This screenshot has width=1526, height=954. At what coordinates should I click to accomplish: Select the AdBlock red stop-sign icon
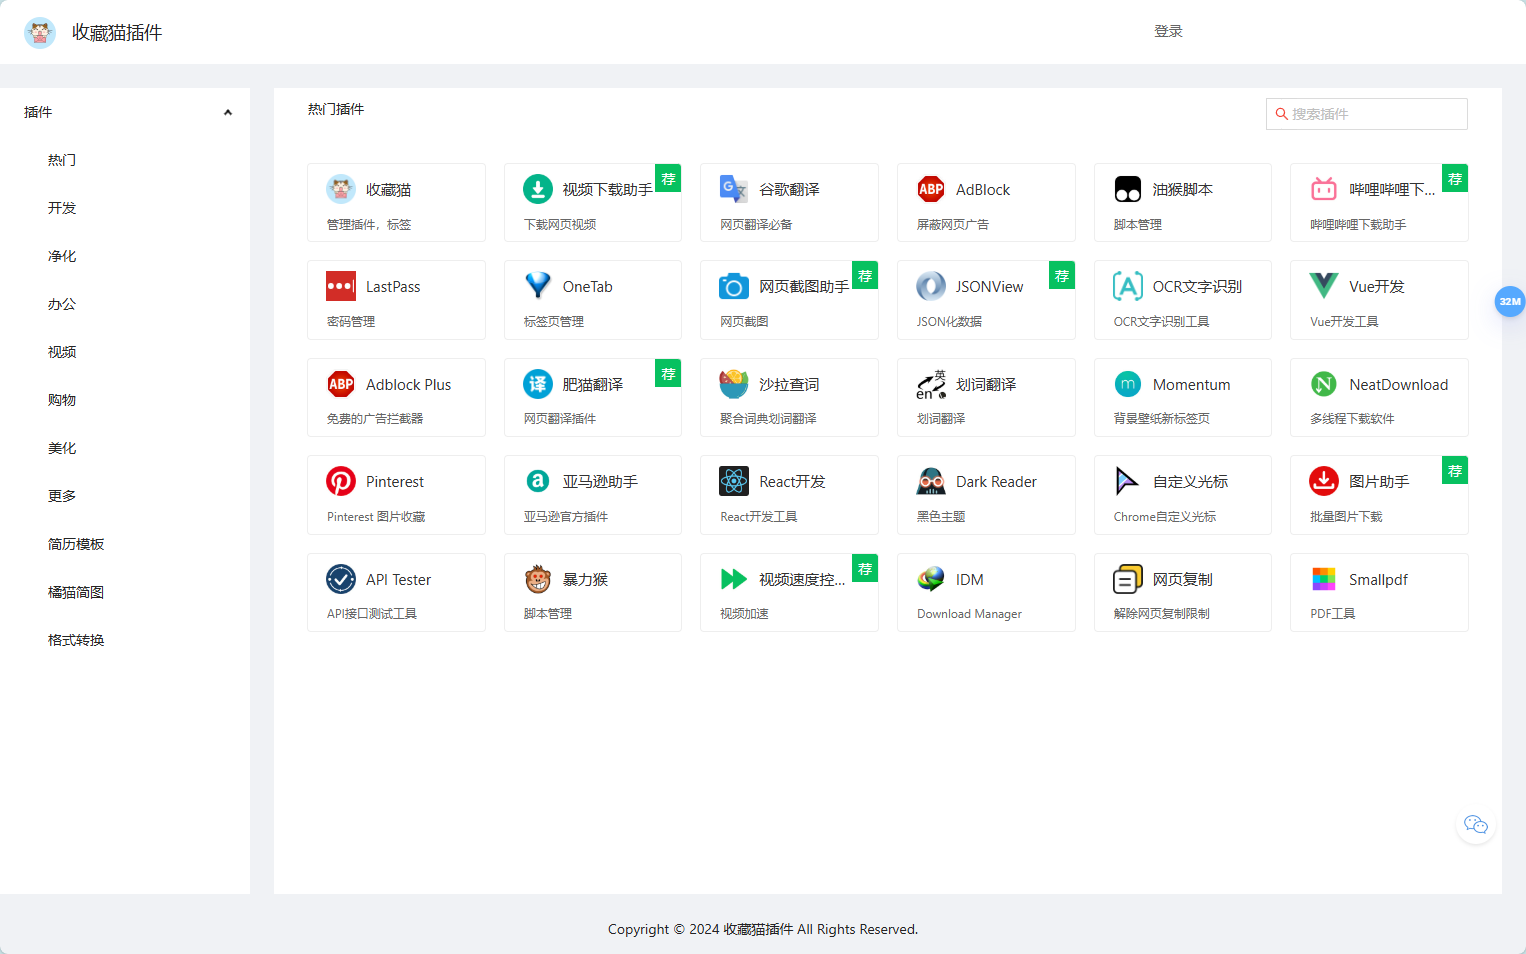(x=931, y=189)
